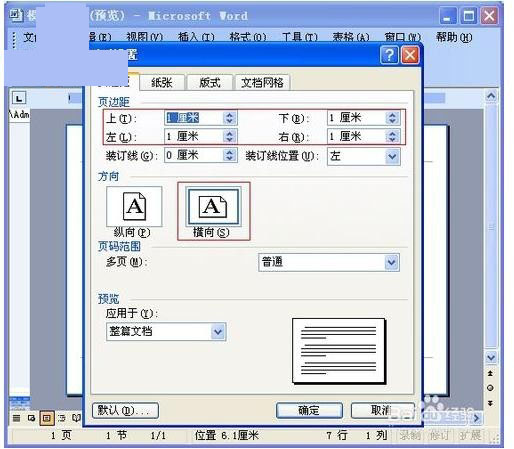Open the 格式 format menu
This screenshot has height=449, width=514.
tap(248, 37)
